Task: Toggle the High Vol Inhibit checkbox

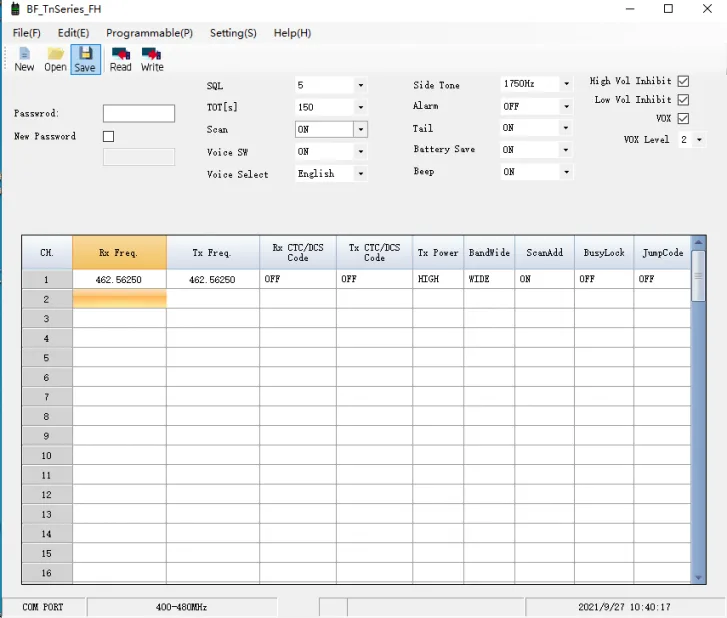Action: pyautogui.click(x=683, y=81)
